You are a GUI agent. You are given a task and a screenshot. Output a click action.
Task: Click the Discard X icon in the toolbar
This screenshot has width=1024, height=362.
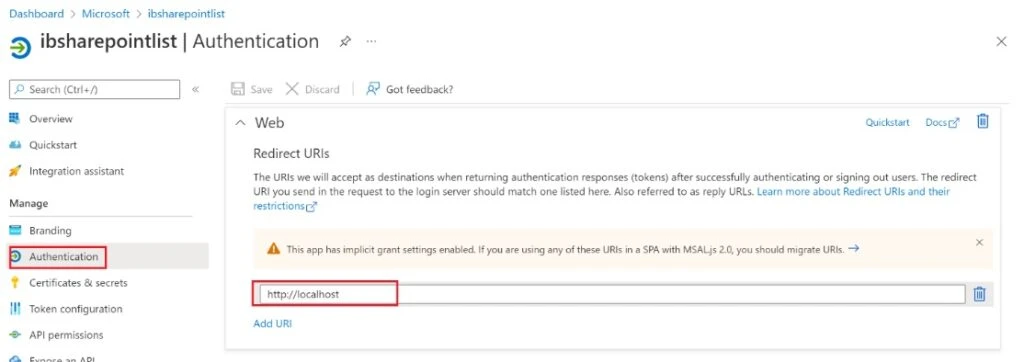[292, 89]
